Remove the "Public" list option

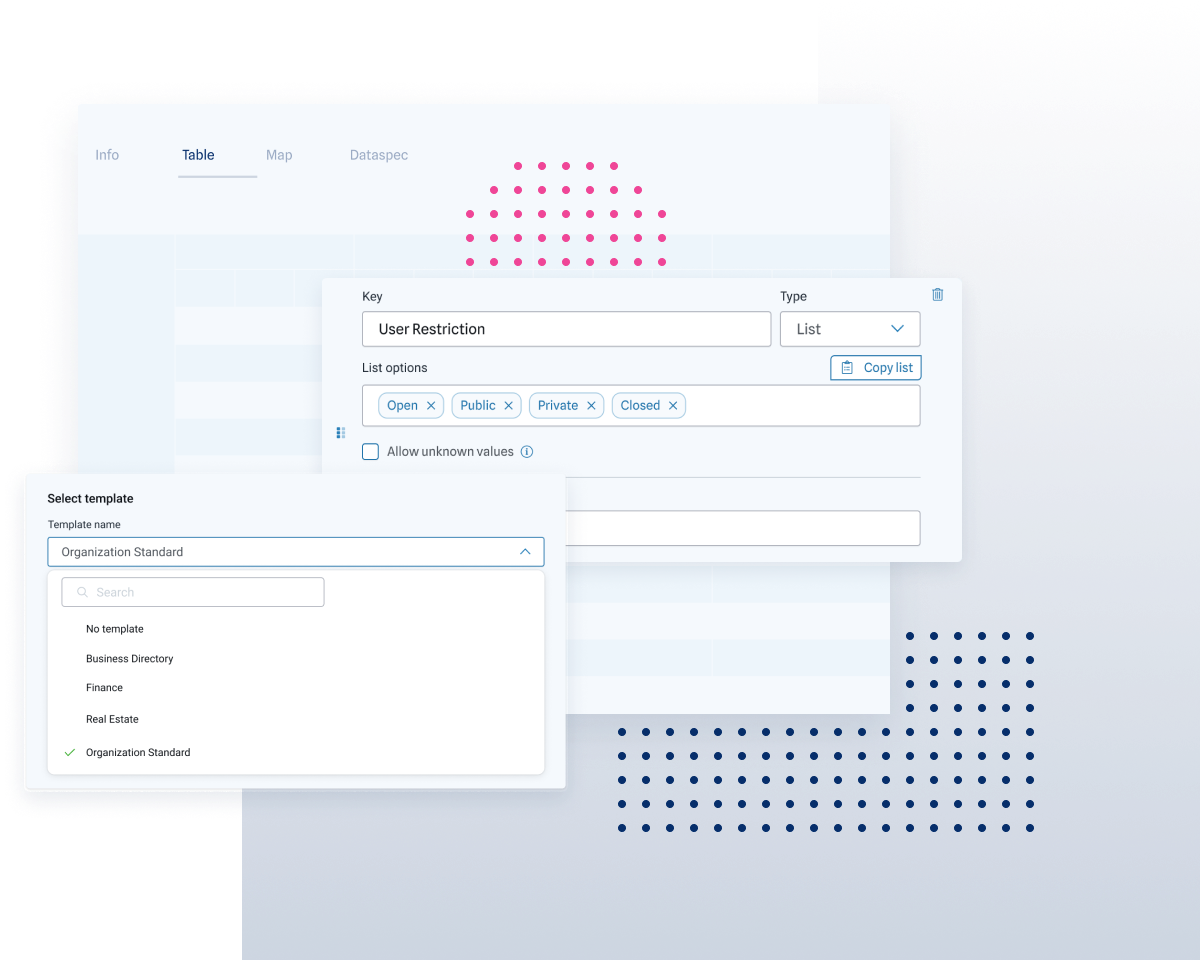tap(509, 405)
